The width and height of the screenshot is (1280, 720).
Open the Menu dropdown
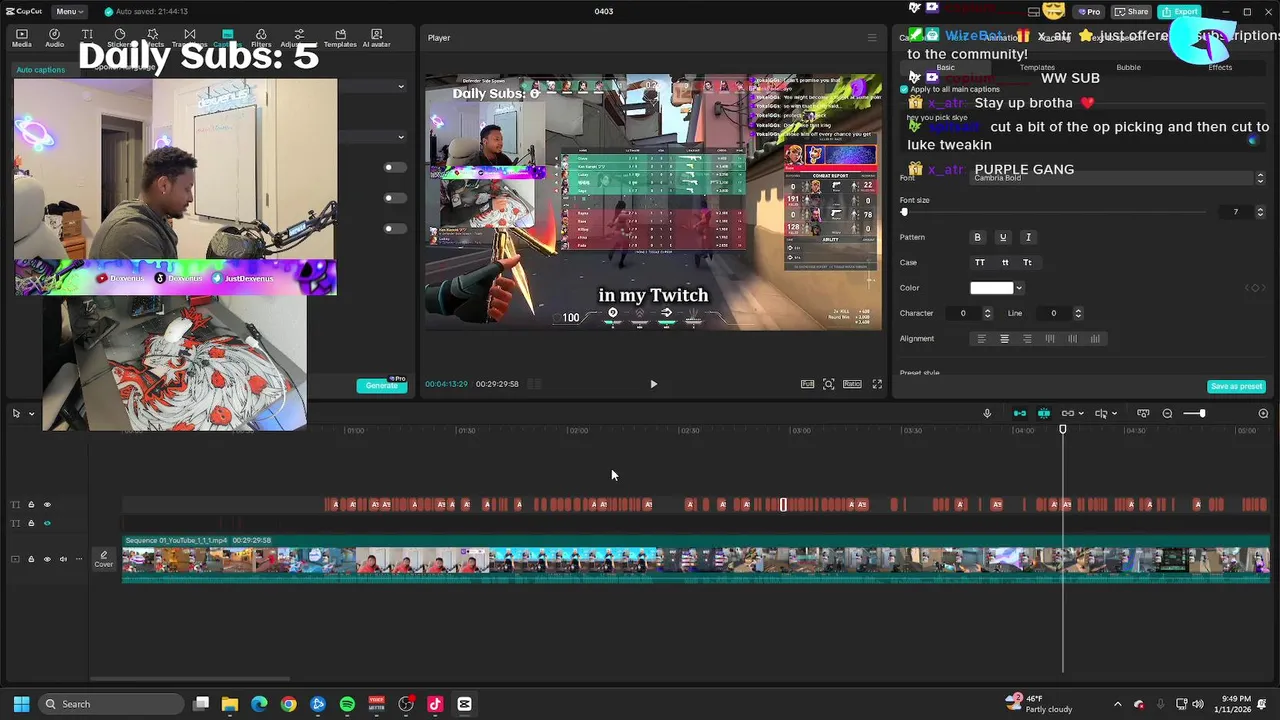coord(68,11)
